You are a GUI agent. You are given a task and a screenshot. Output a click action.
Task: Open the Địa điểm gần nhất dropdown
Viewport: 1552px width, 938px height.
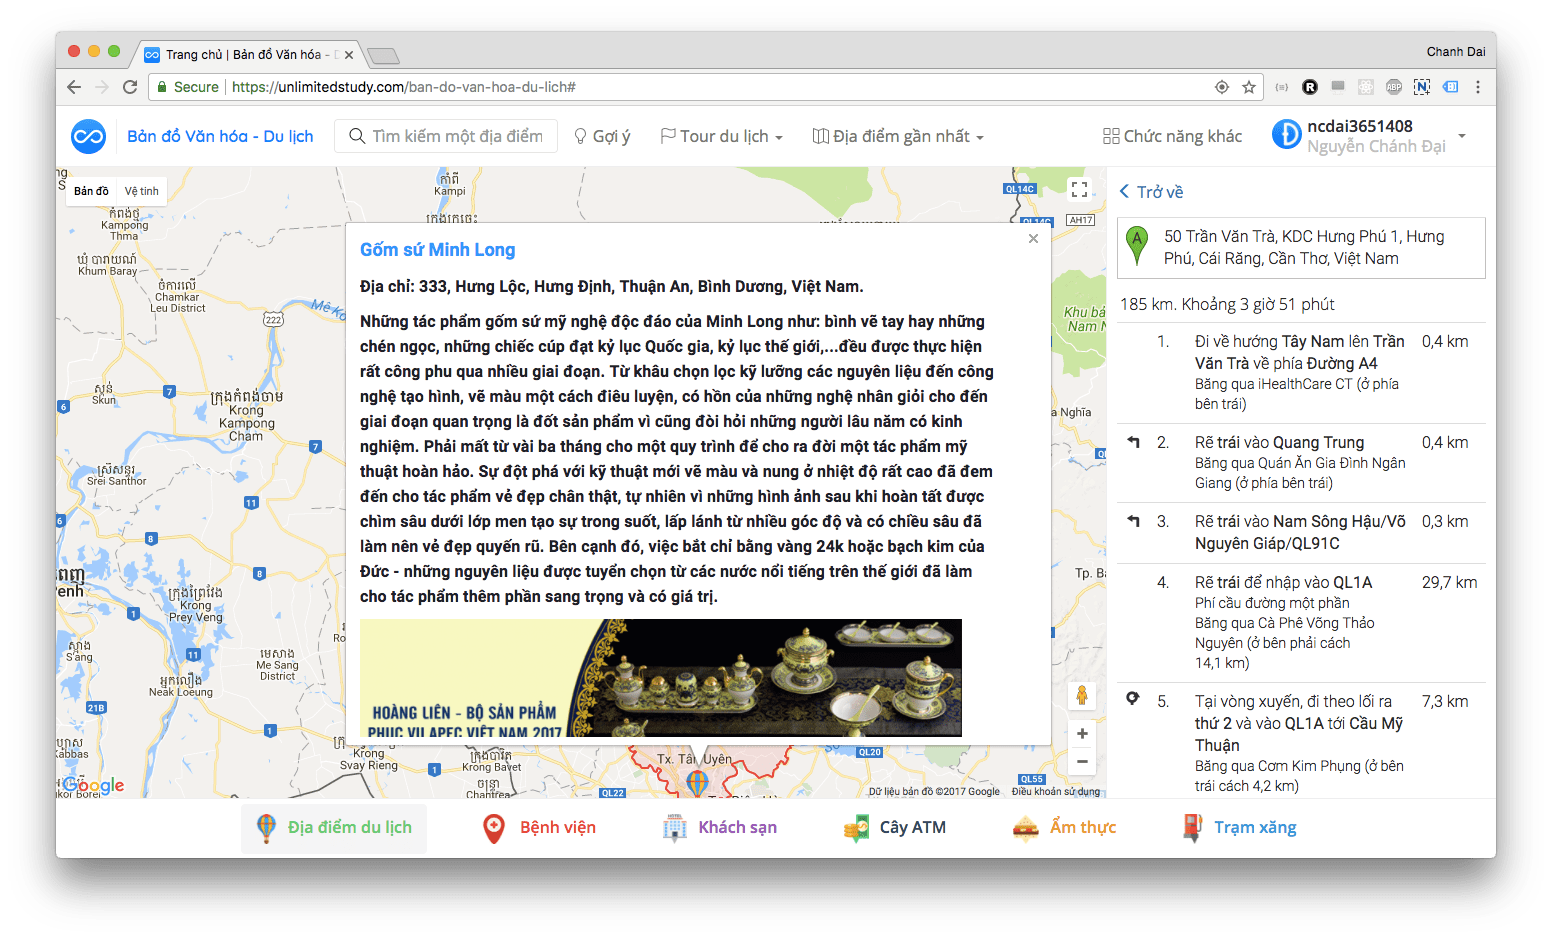[898, 136]
